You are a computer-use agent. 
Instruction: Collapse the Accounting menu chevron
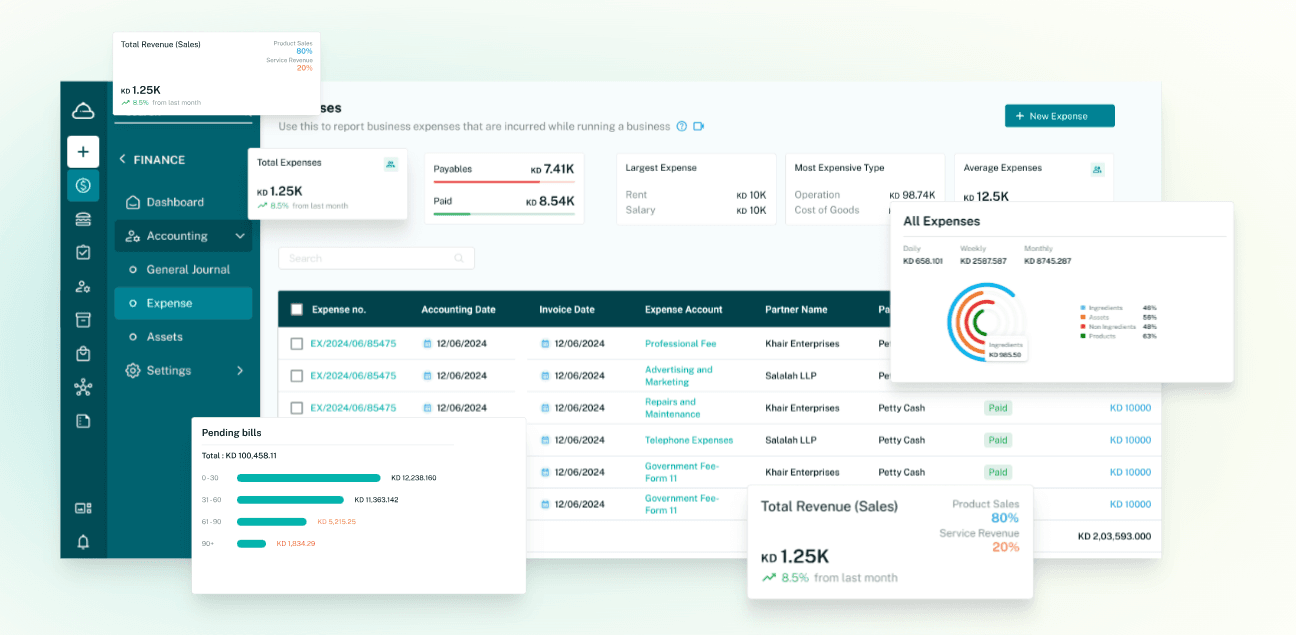(240, 236)
